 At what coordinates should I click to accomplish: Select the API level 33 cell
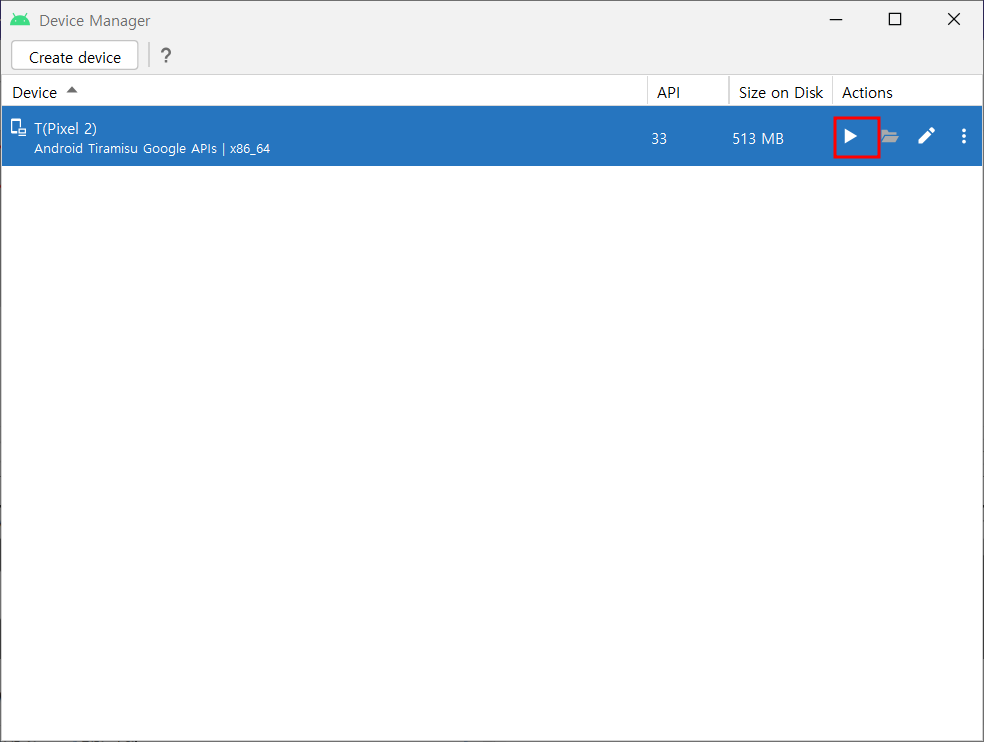659,139
